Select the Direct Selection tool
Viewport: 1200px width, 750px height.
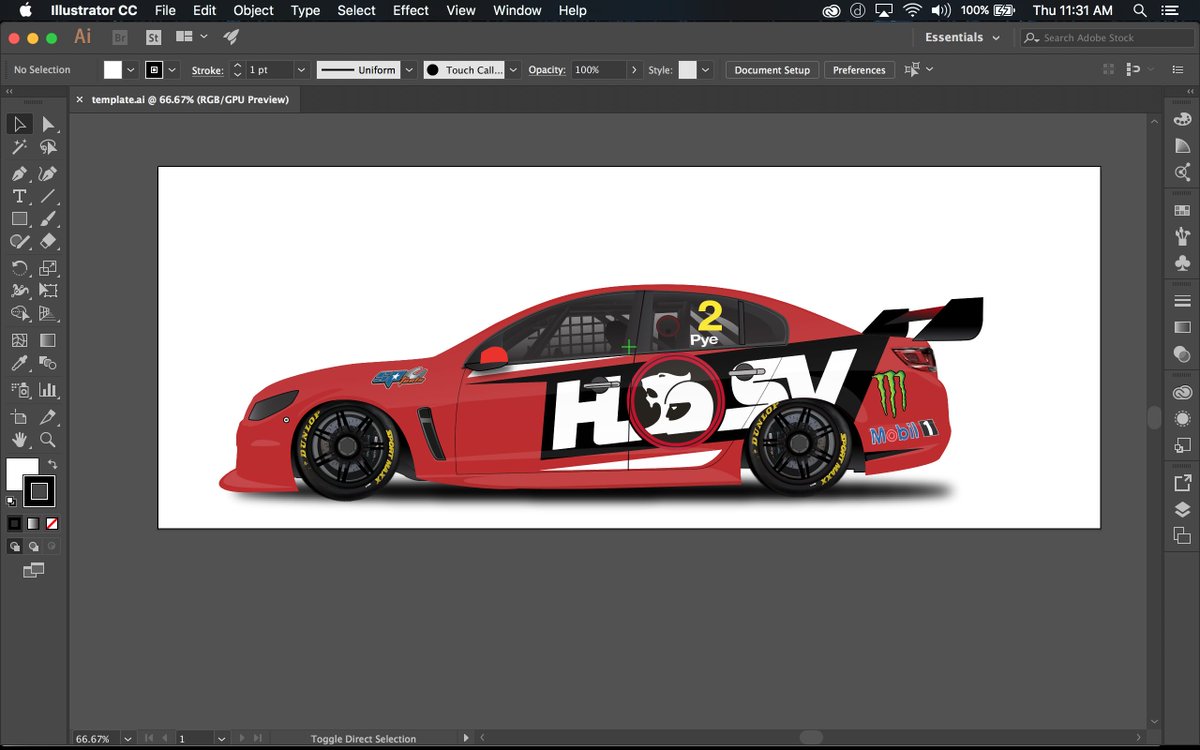(x=47, y=124)
